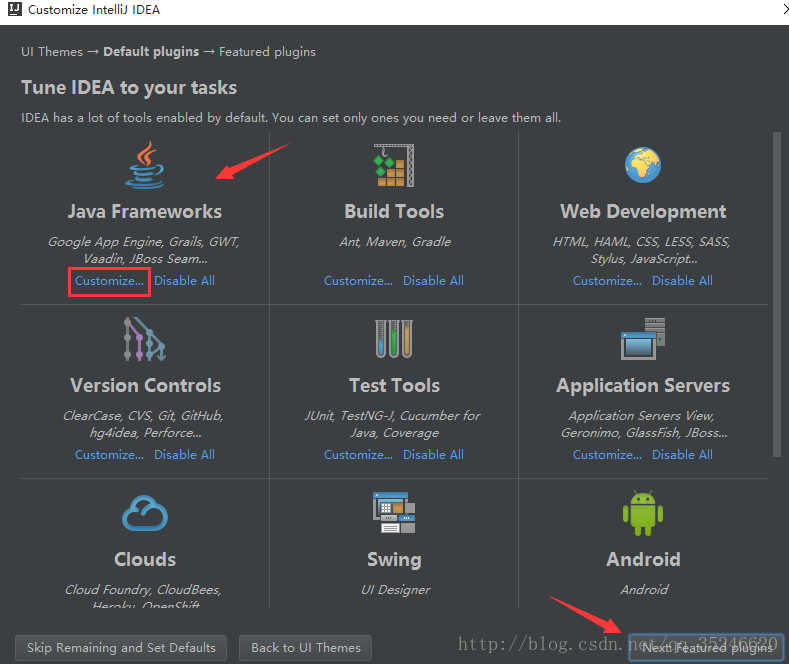789x664 pixels.
Task: Click the Test Tools heading
Action: 394,385
